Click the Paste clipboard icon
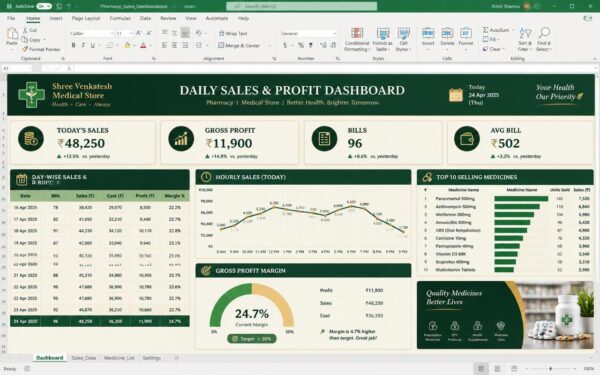This screenshot has width=600, height=375. 12,34
